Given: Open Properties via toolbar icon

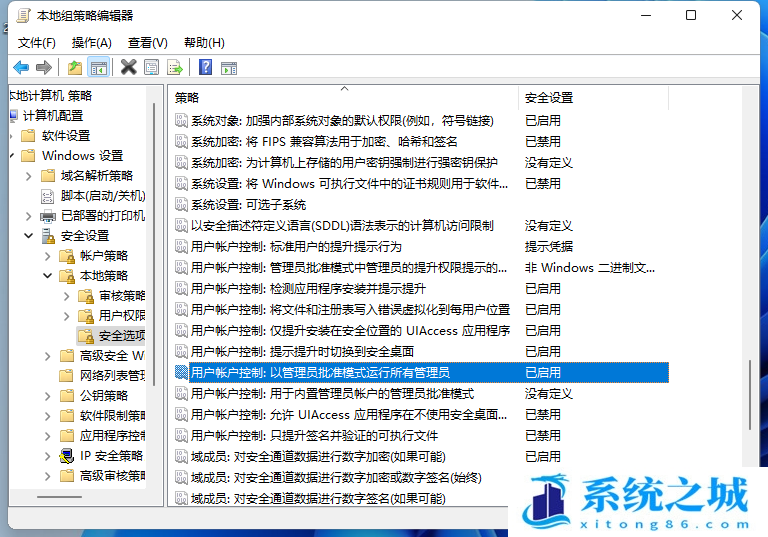Looking at the screenshot, I should pos(151,67).
